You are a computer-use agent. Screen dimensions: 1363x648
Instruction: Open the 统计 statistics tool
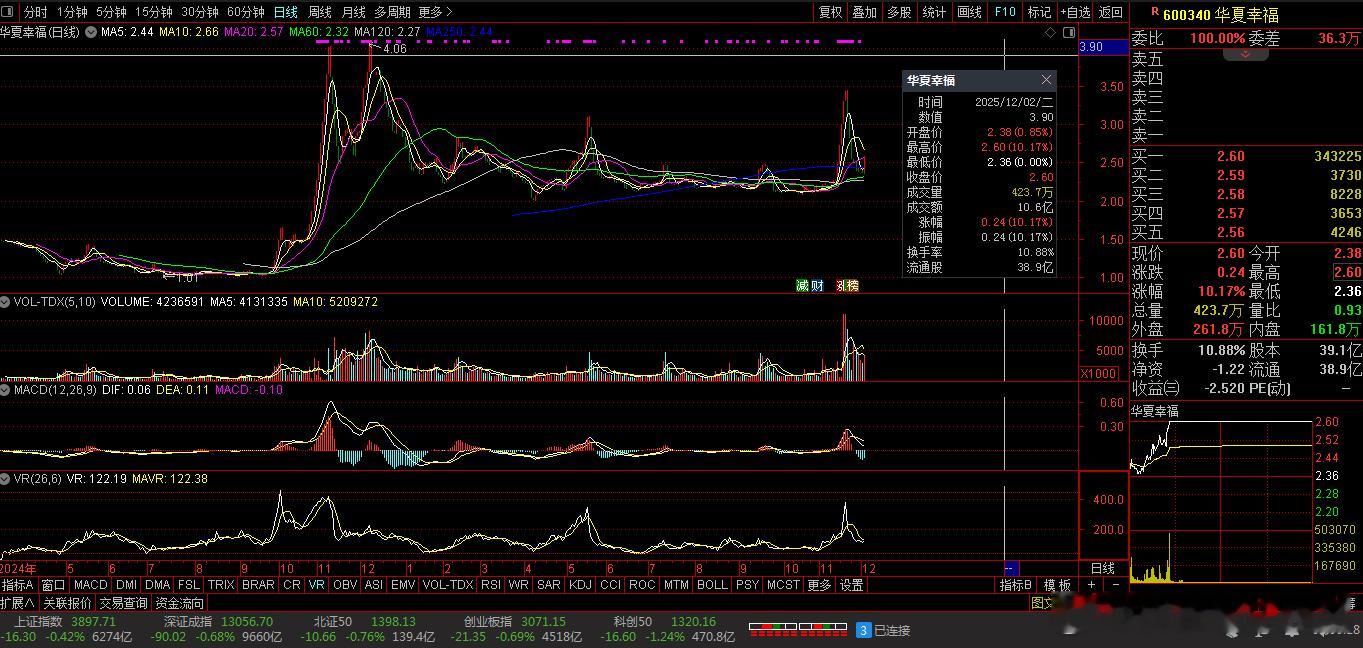click(934, 12)
